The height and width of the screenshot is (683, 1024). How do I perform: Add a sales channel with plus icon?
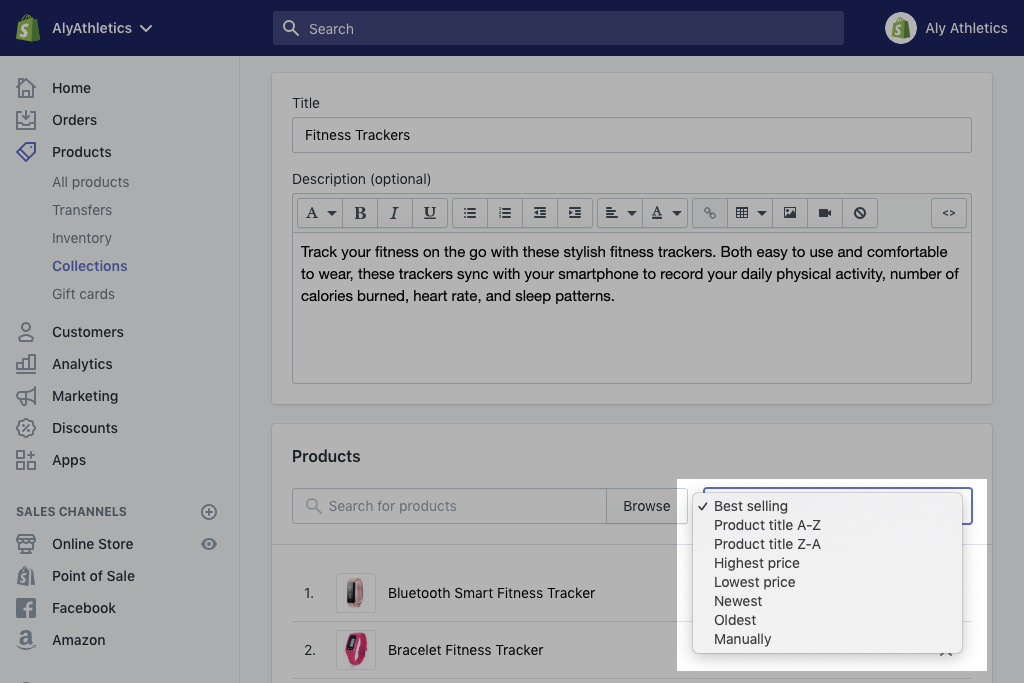209,512
